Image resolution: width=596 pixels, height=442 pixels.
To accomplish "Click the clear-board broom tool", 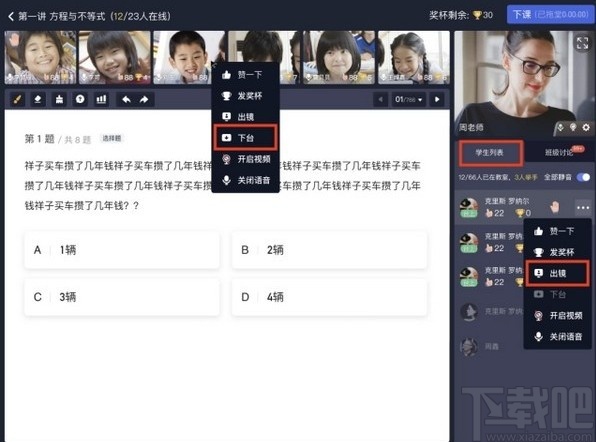I will [x=59, y=100].
